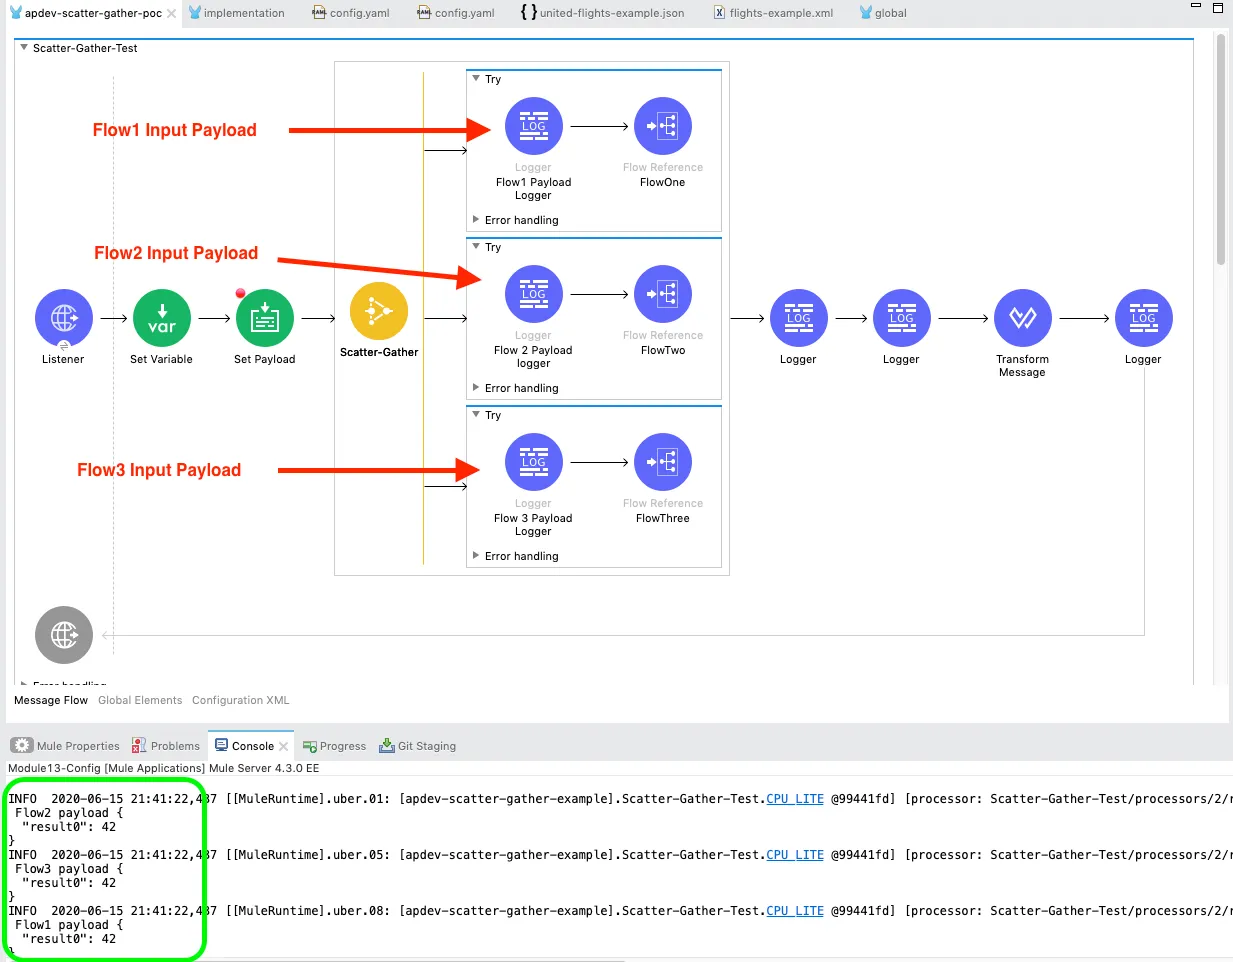Click the 'Flow2 payload {' console line
This screenshot has width=1233, height=962.
click(x=68, y=813)
